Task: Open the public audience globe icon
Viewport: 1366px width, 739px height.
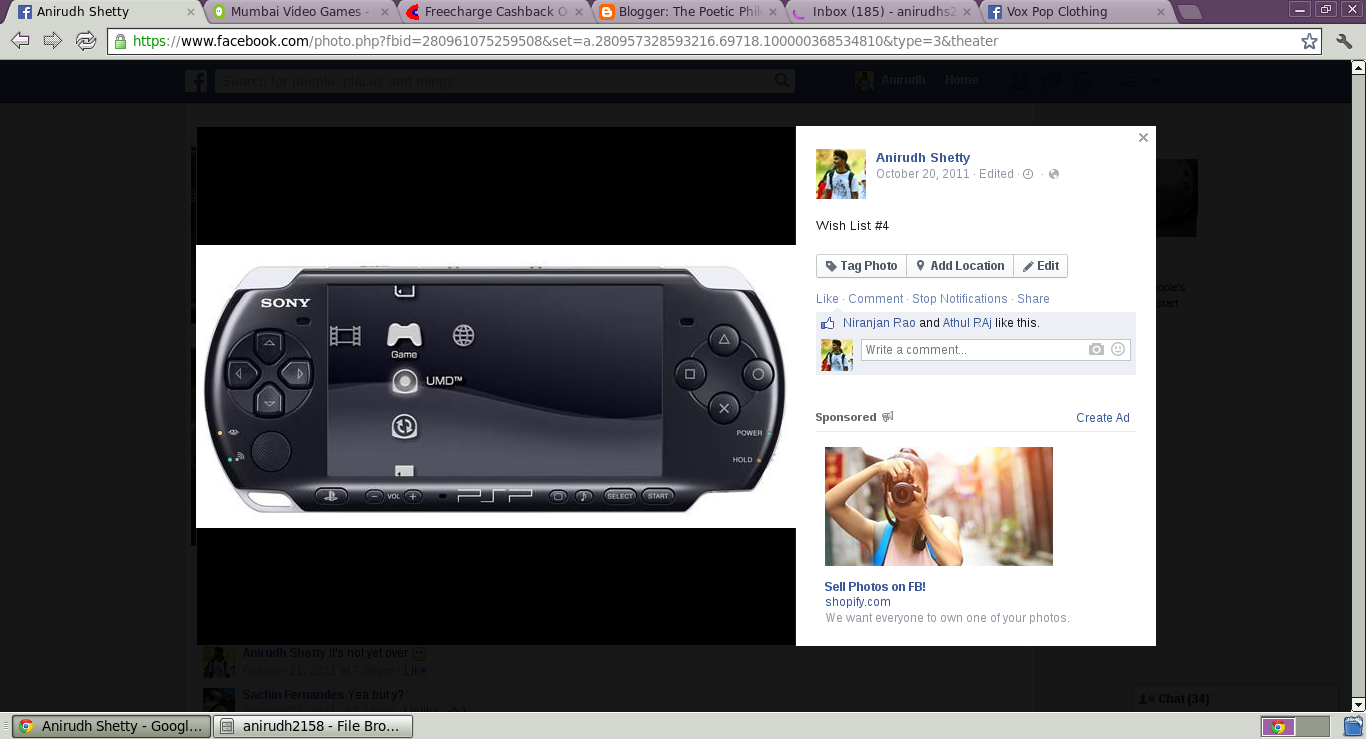Action: [1053, 174]
